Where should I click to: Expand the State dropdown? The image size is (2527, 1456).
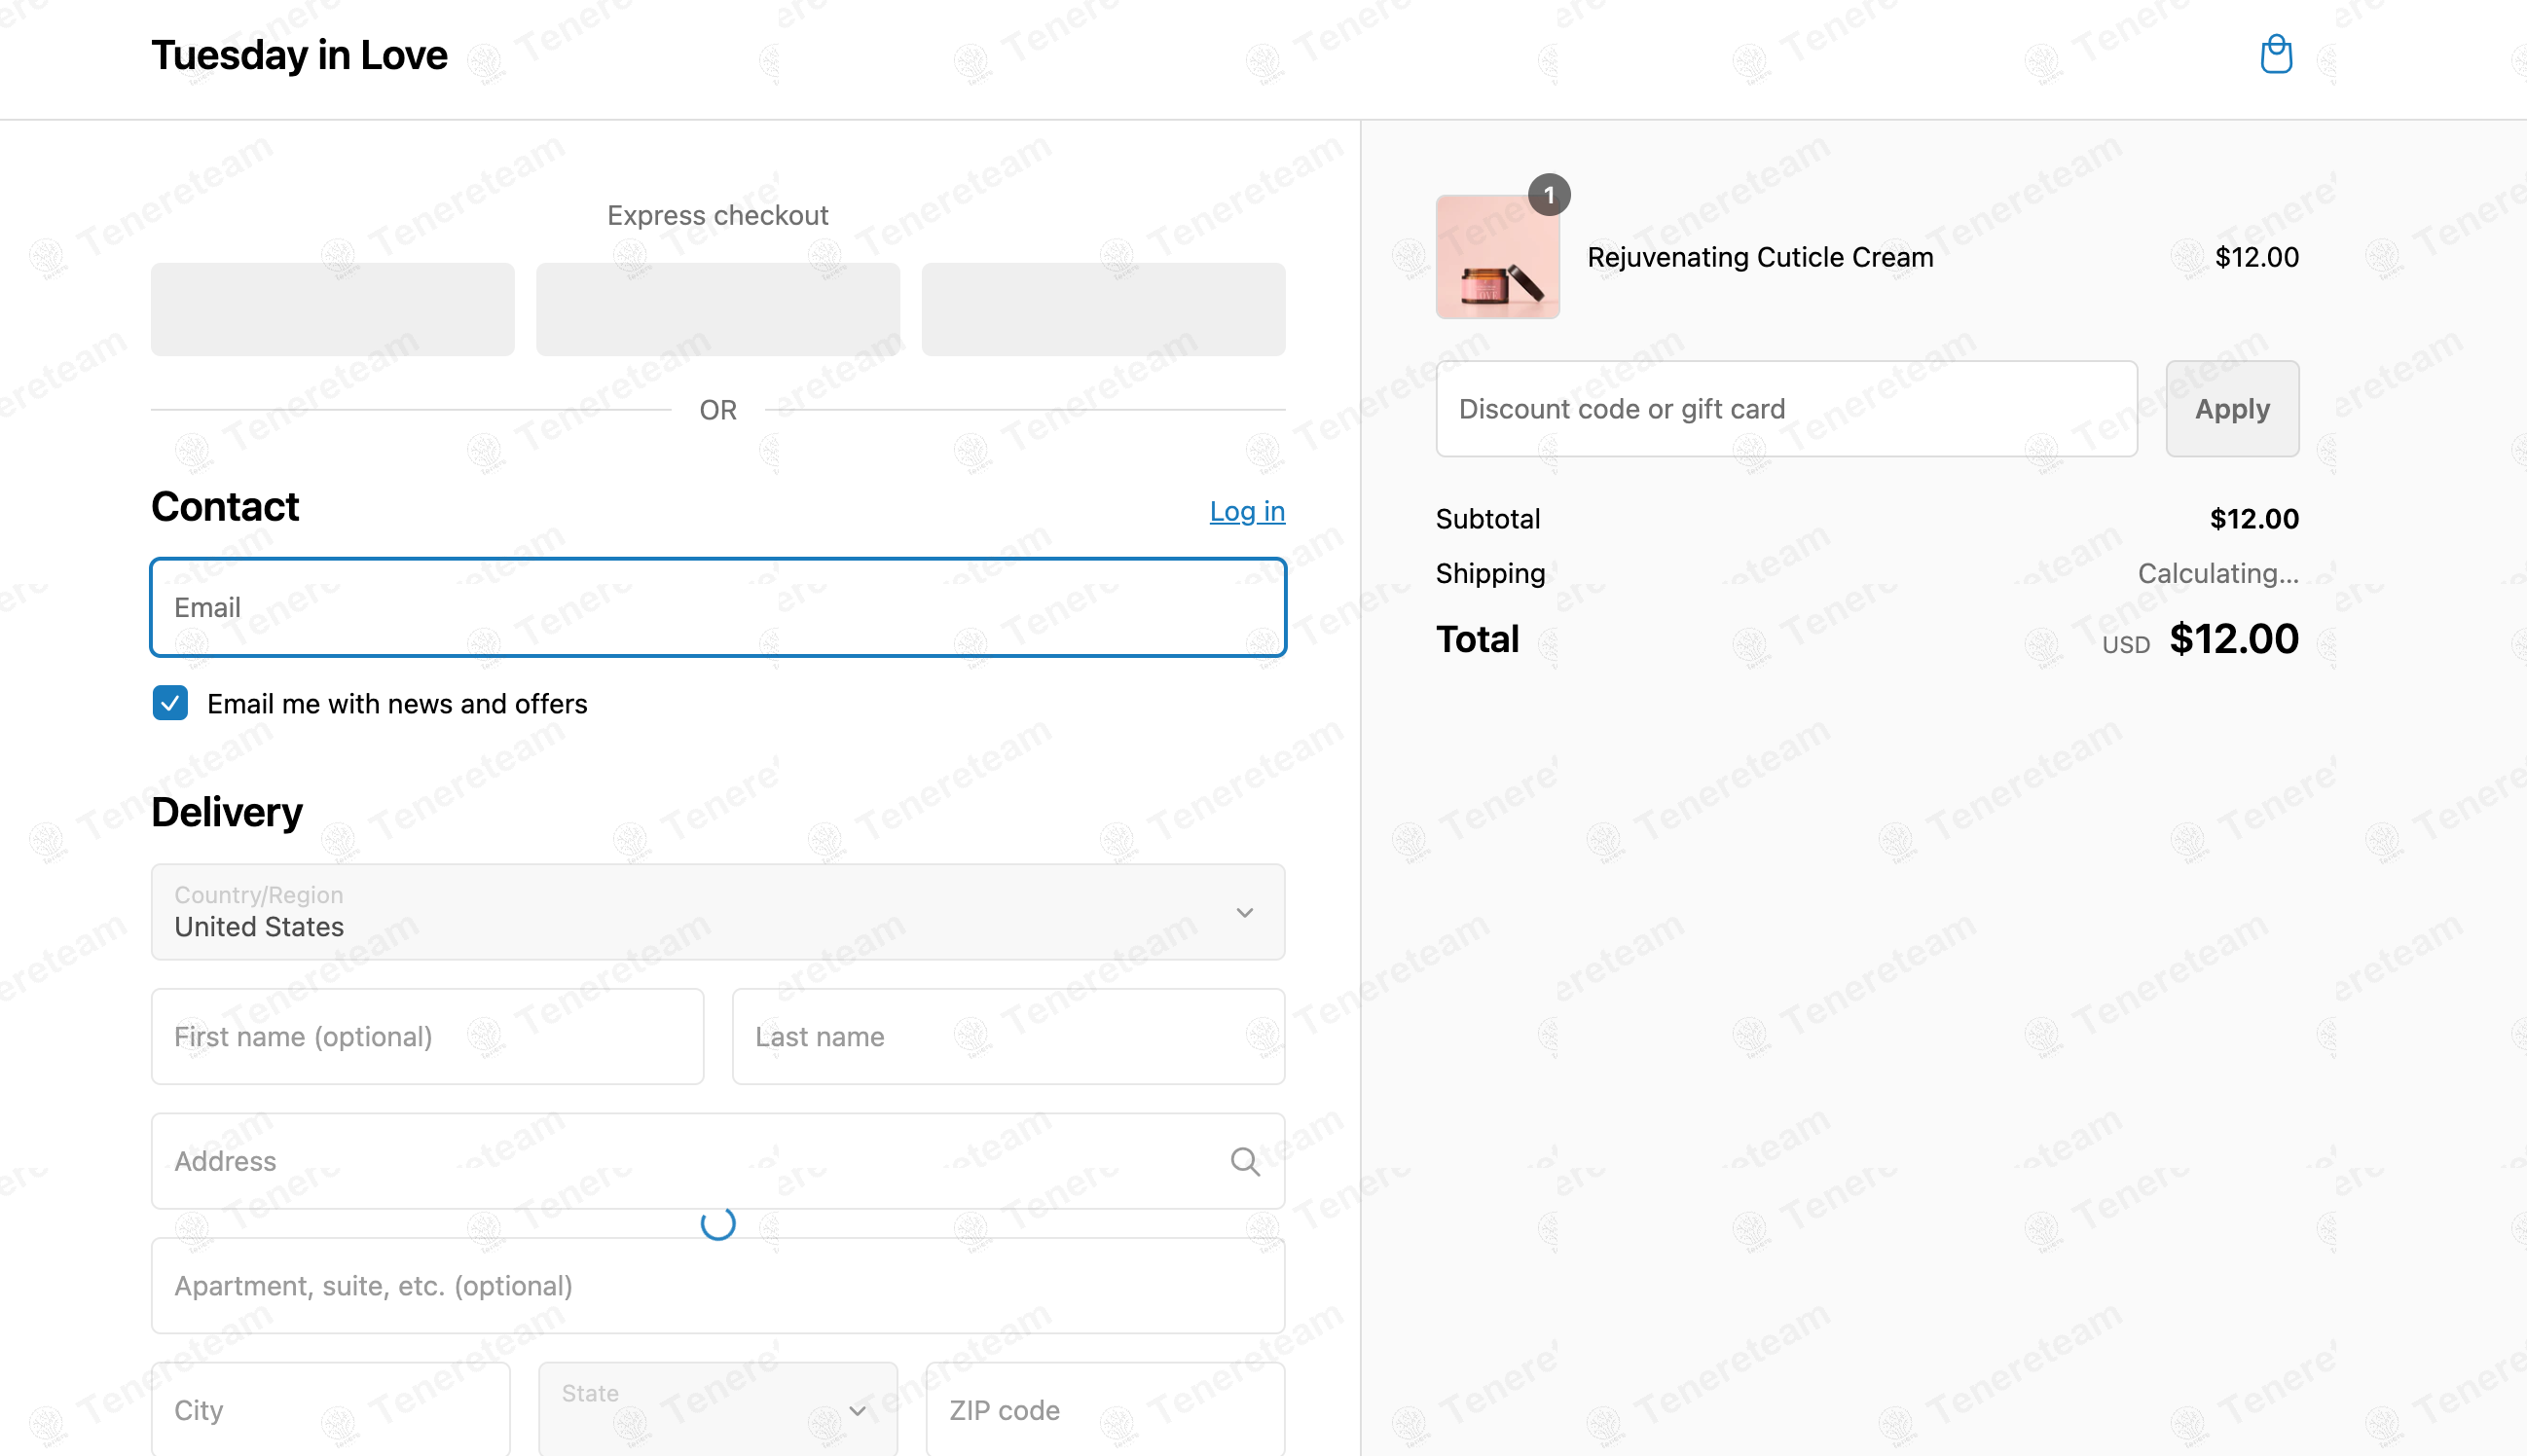coord(718,1409)
